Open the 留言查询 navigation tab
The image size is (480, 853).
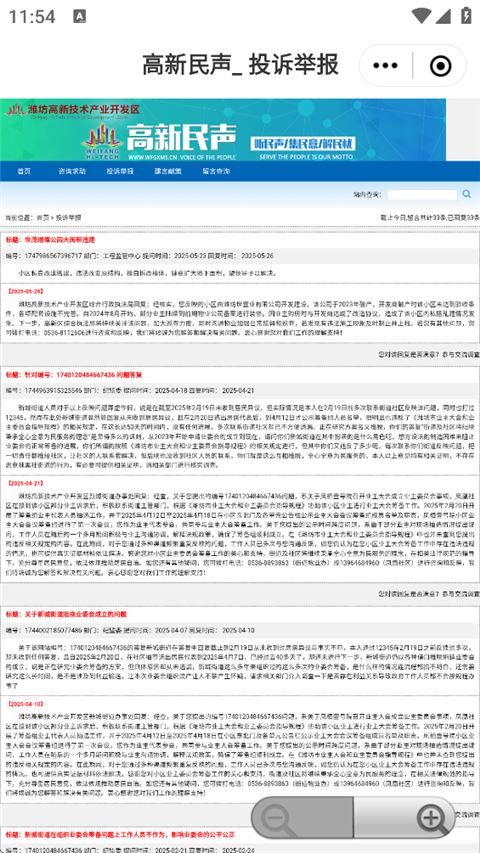pos(216,171)
